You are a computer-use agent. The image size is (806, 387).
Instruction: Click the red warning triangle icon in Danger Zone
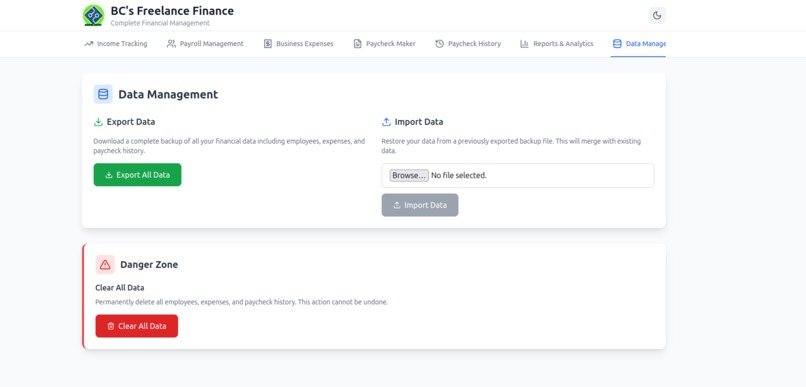pyautogui.click(x=105, y=265)
